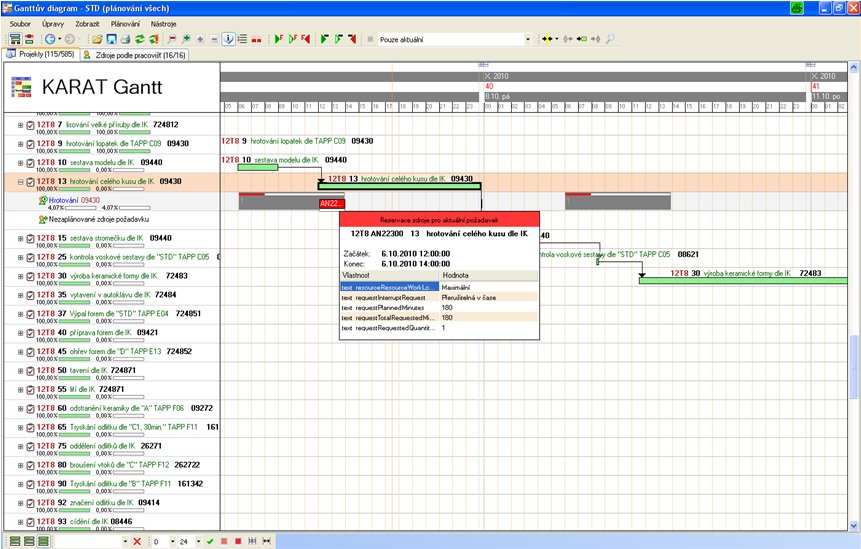Toggle the blue info tooltip icon
This screenshot has height=549, width=861.
[x=229, y=39]
